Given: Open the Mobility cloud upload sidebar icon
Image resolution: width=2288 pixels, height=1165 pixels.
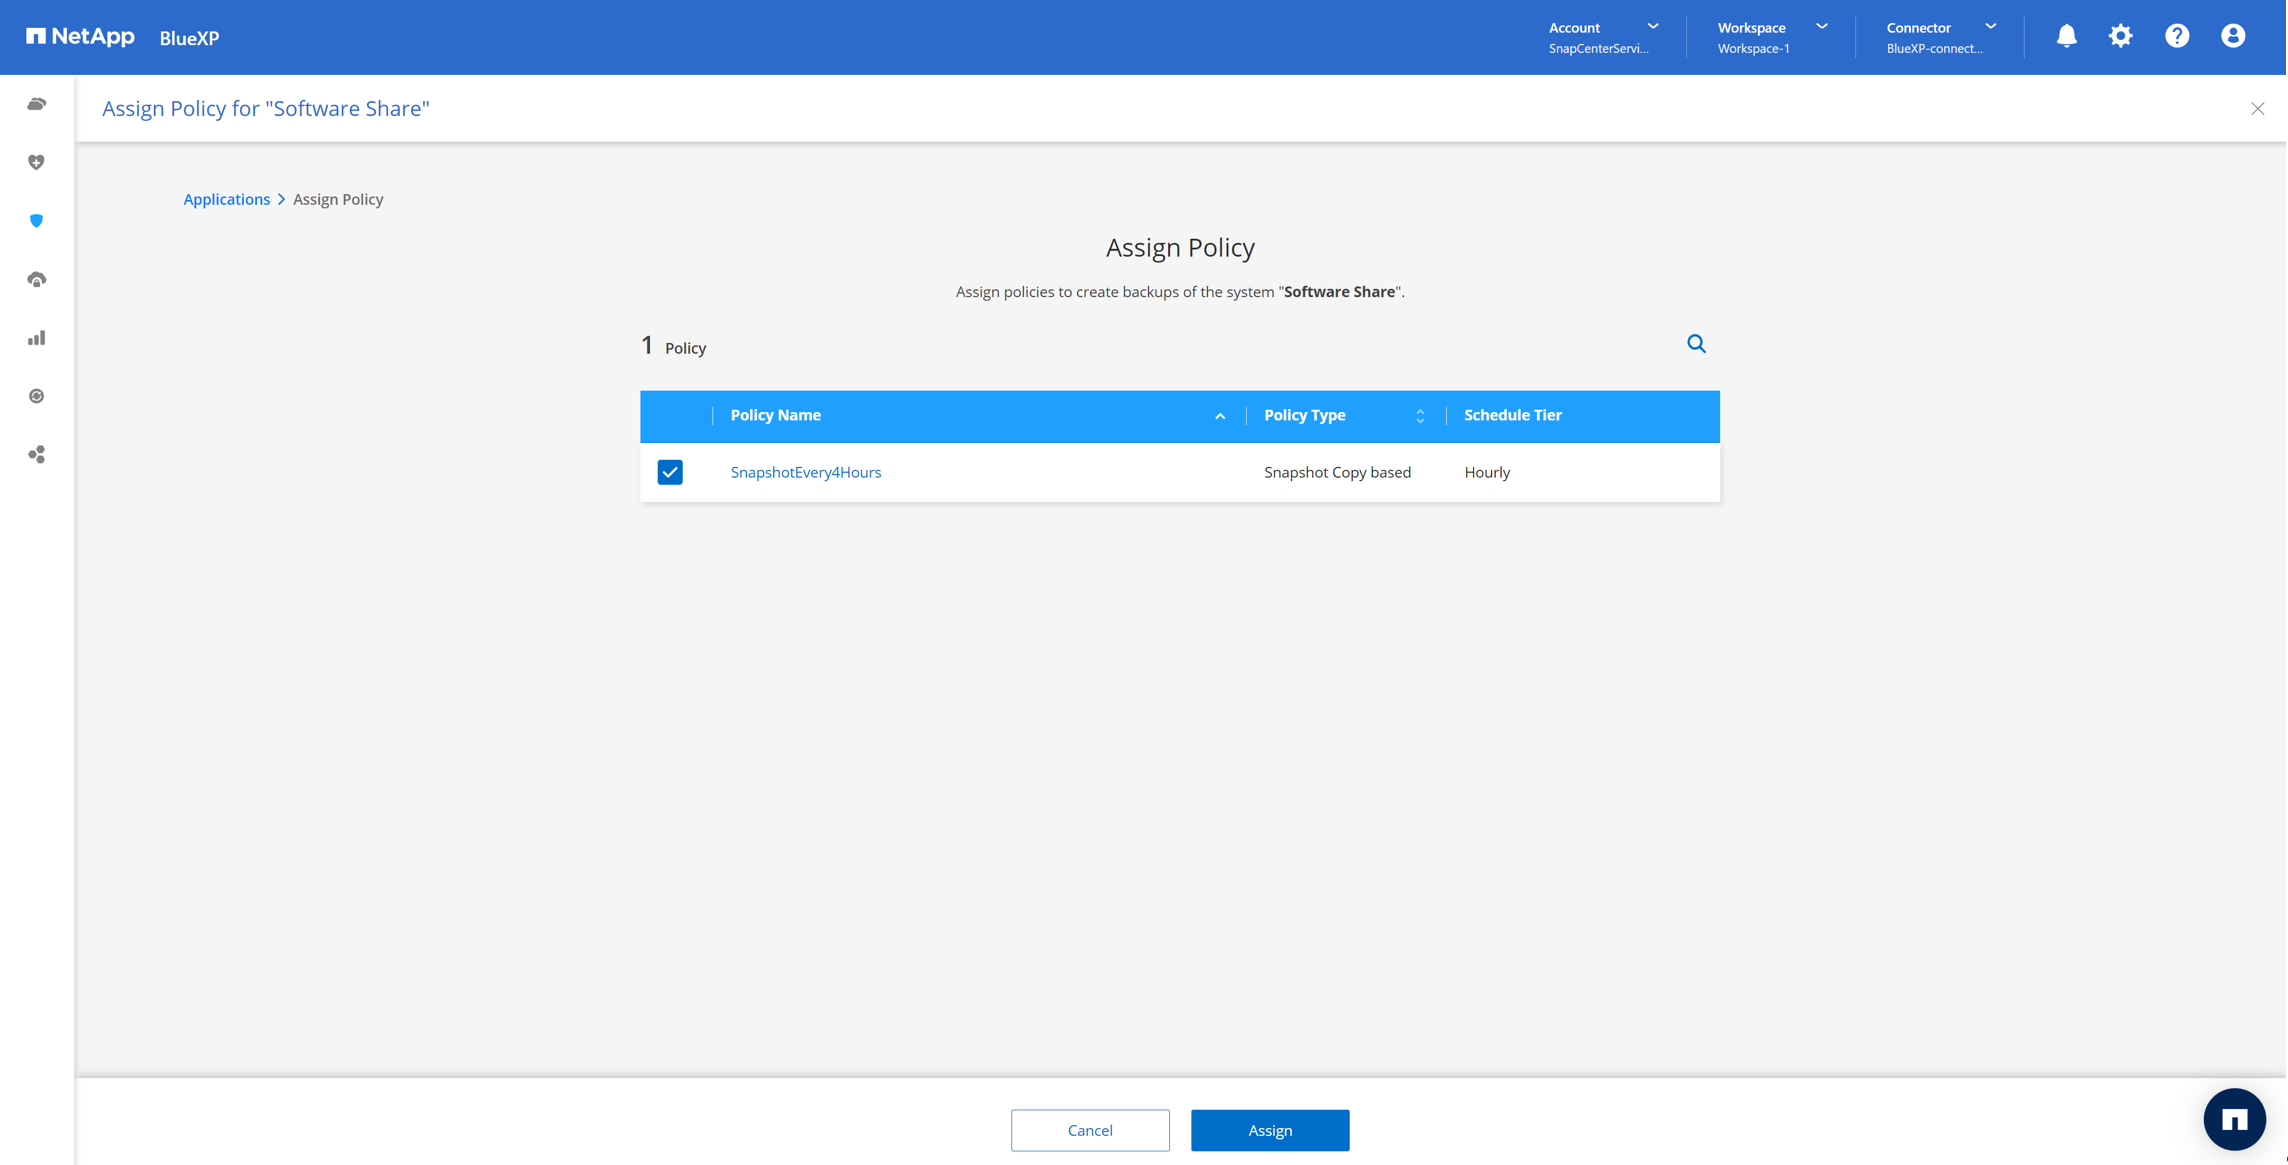Looking at the screenshot, I should (36, 279).
